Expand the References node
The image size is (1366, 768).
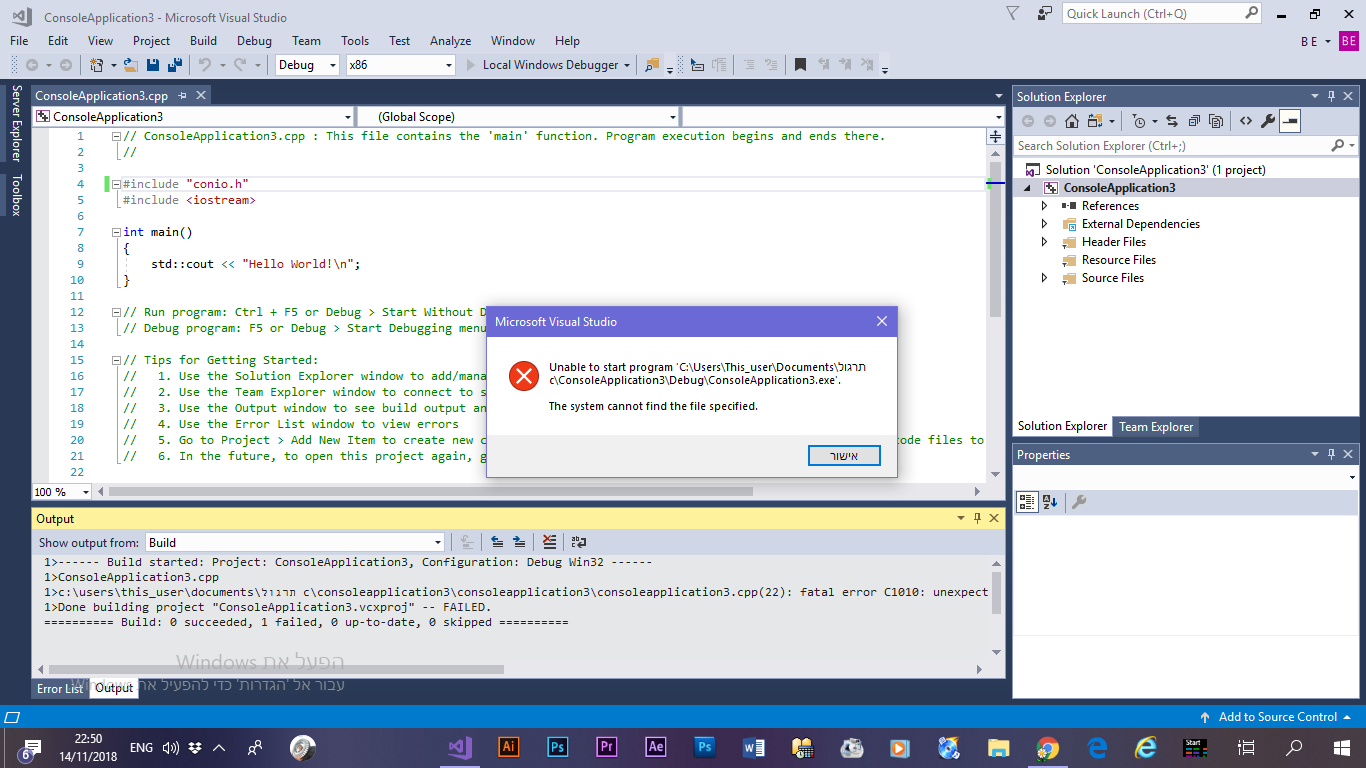(x=1045, y=206)
